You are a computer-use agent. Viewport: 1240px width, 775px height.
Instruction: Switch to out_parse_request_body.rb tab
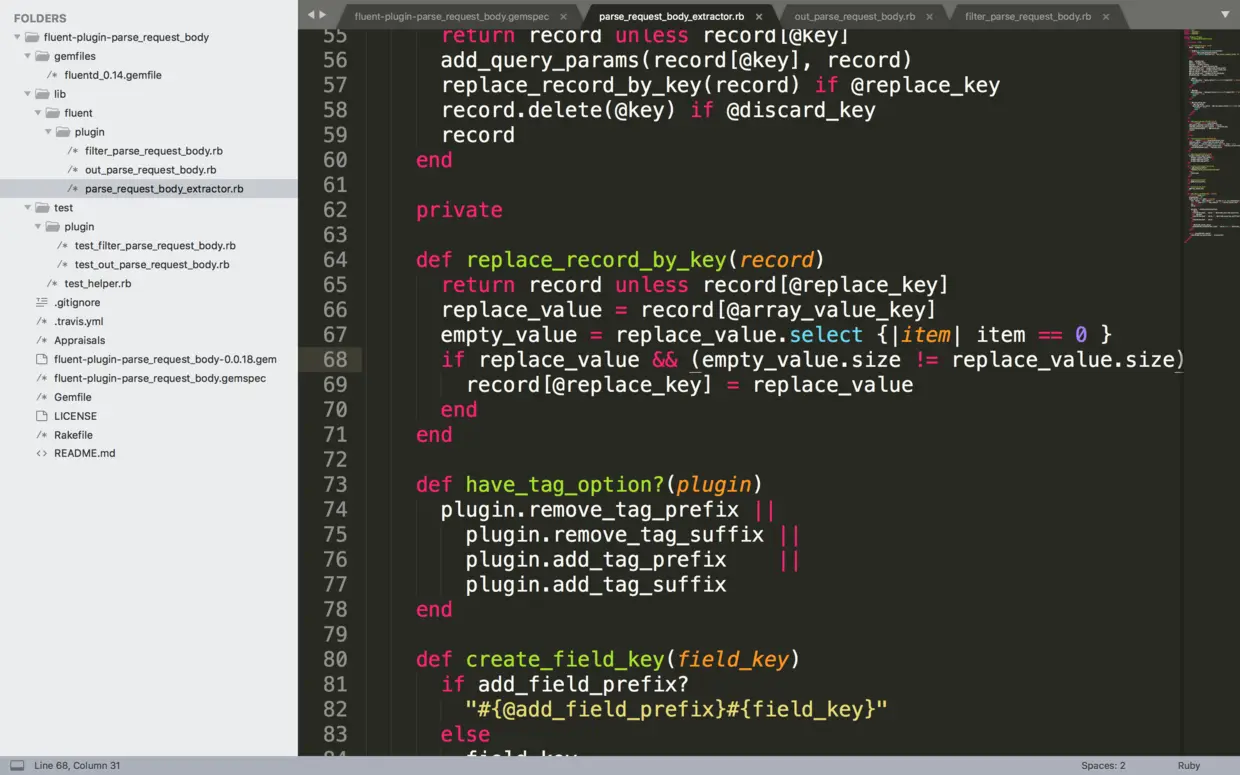coord(855,16)
